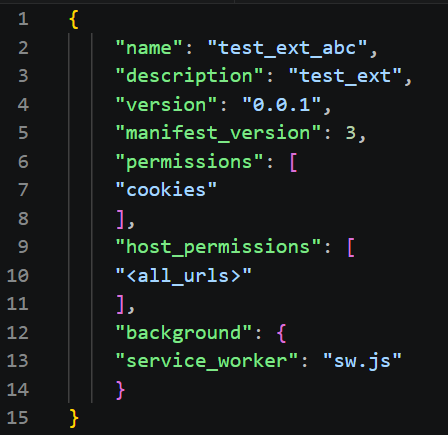Click line number 7 in gutter
448x435 pixels.
(23, 190)
